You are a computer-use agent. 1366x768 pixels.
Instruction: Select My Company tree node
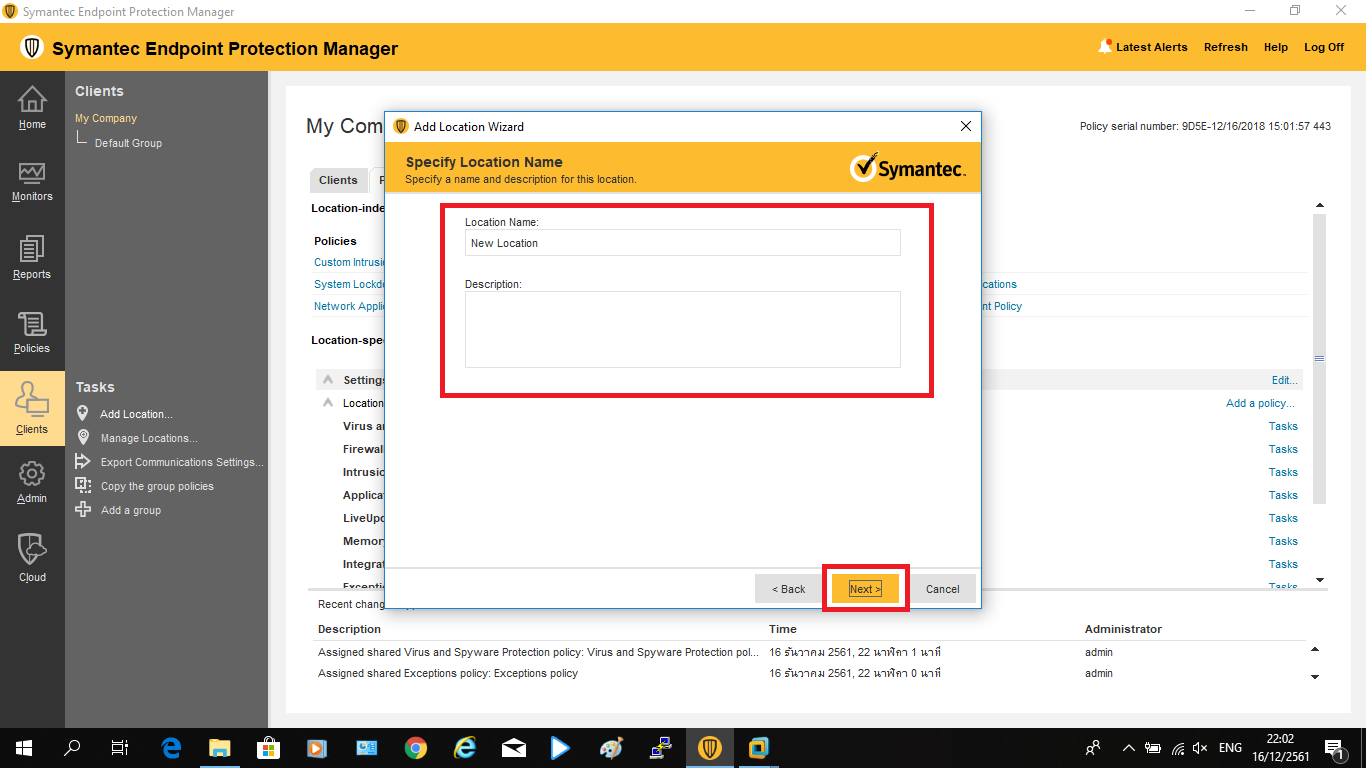pos(106,118)
